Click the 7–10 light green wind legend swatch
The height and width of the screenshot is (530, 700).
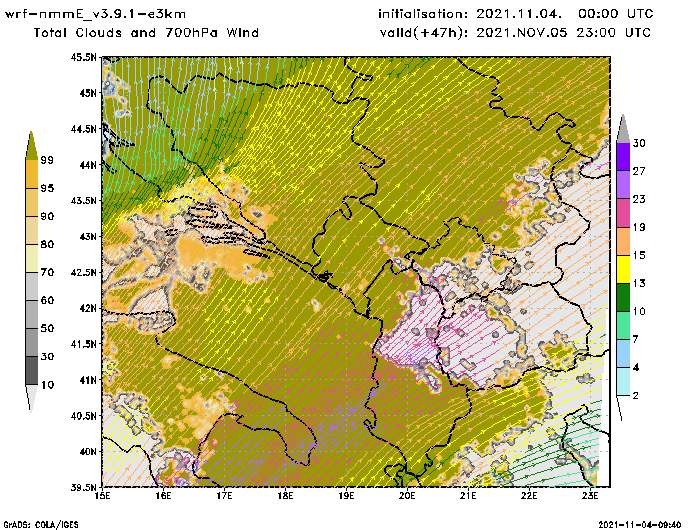tap(623, 326)
